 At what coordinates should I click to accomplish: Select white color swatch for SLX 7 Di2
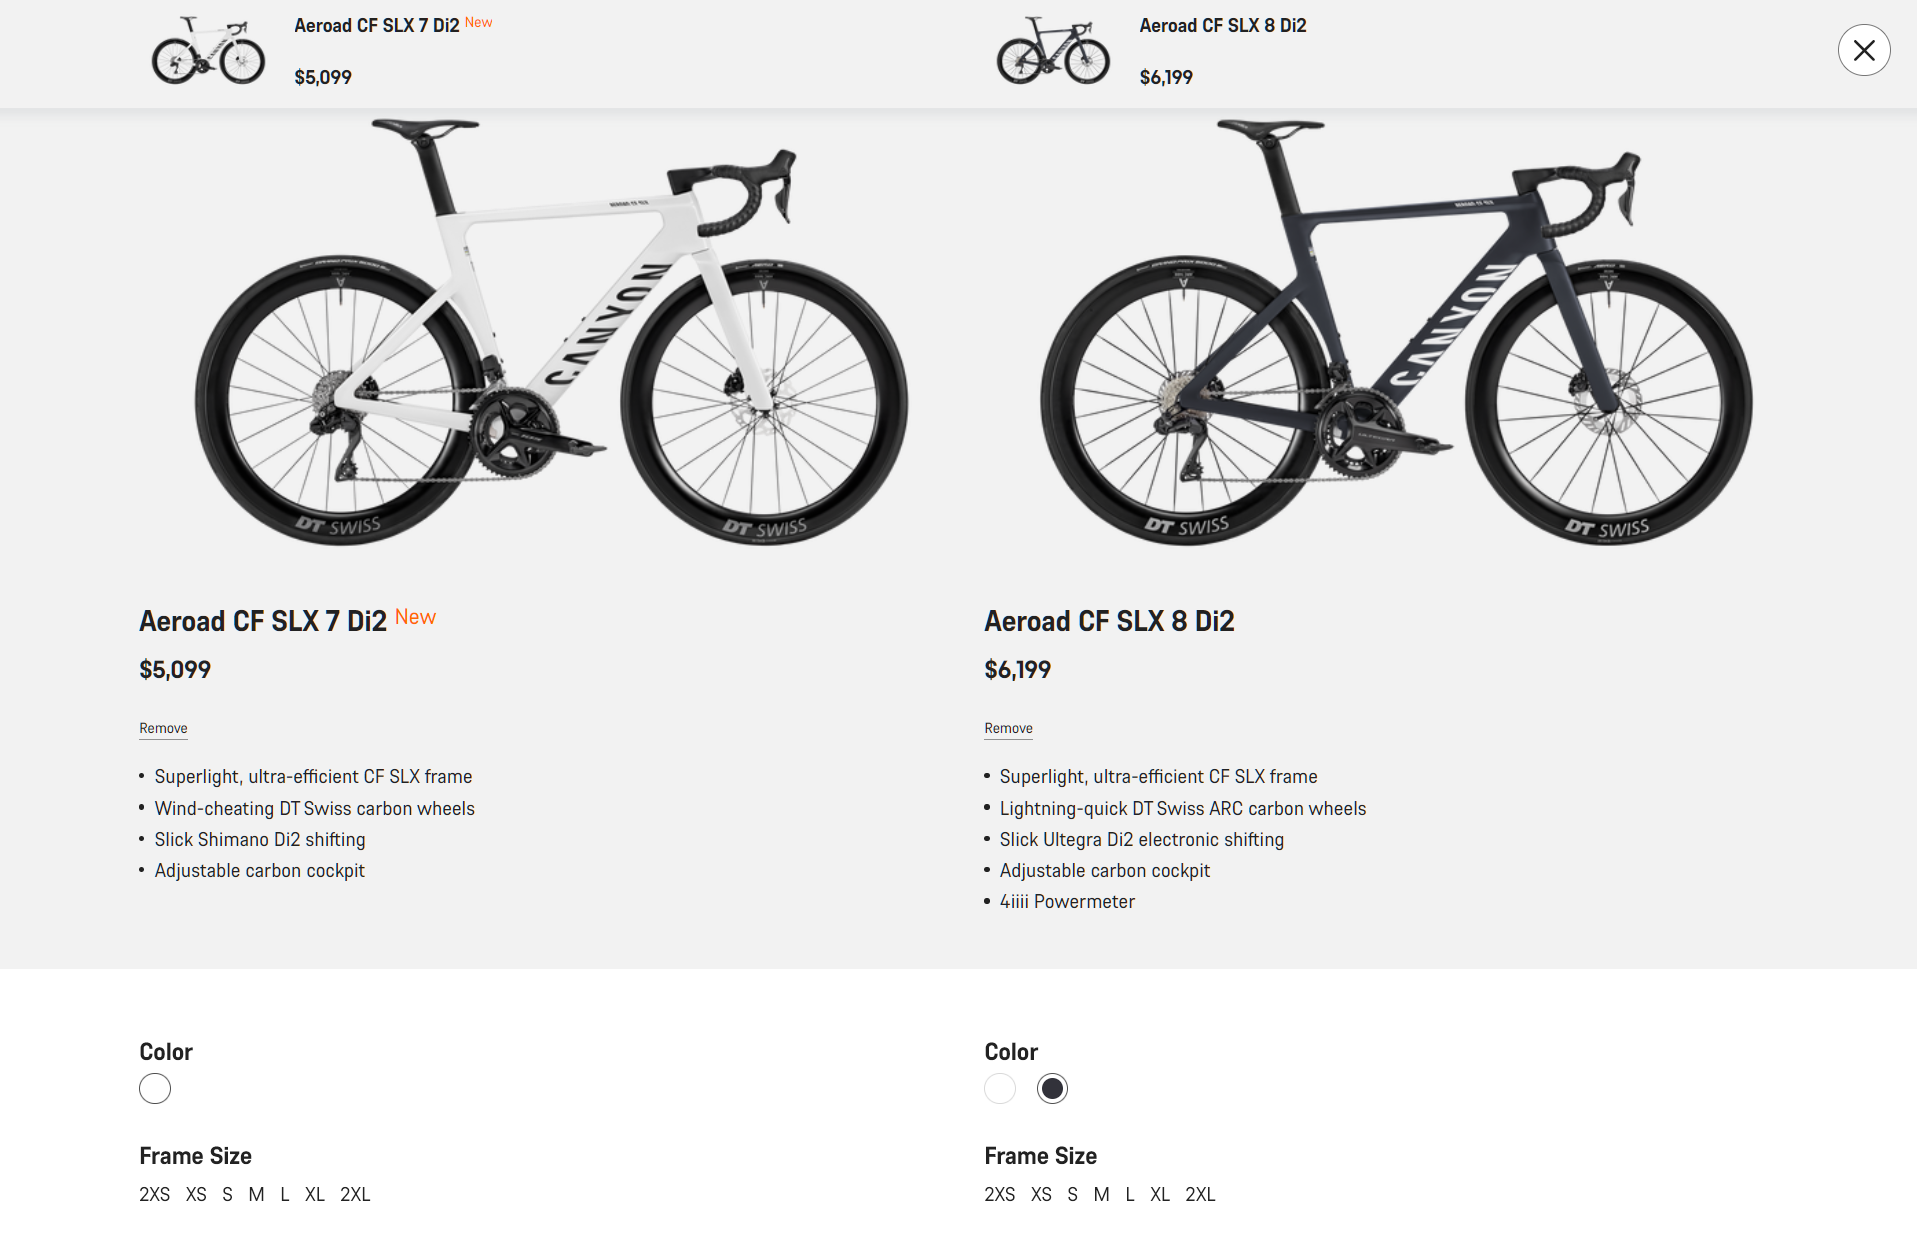point(155,1089)
